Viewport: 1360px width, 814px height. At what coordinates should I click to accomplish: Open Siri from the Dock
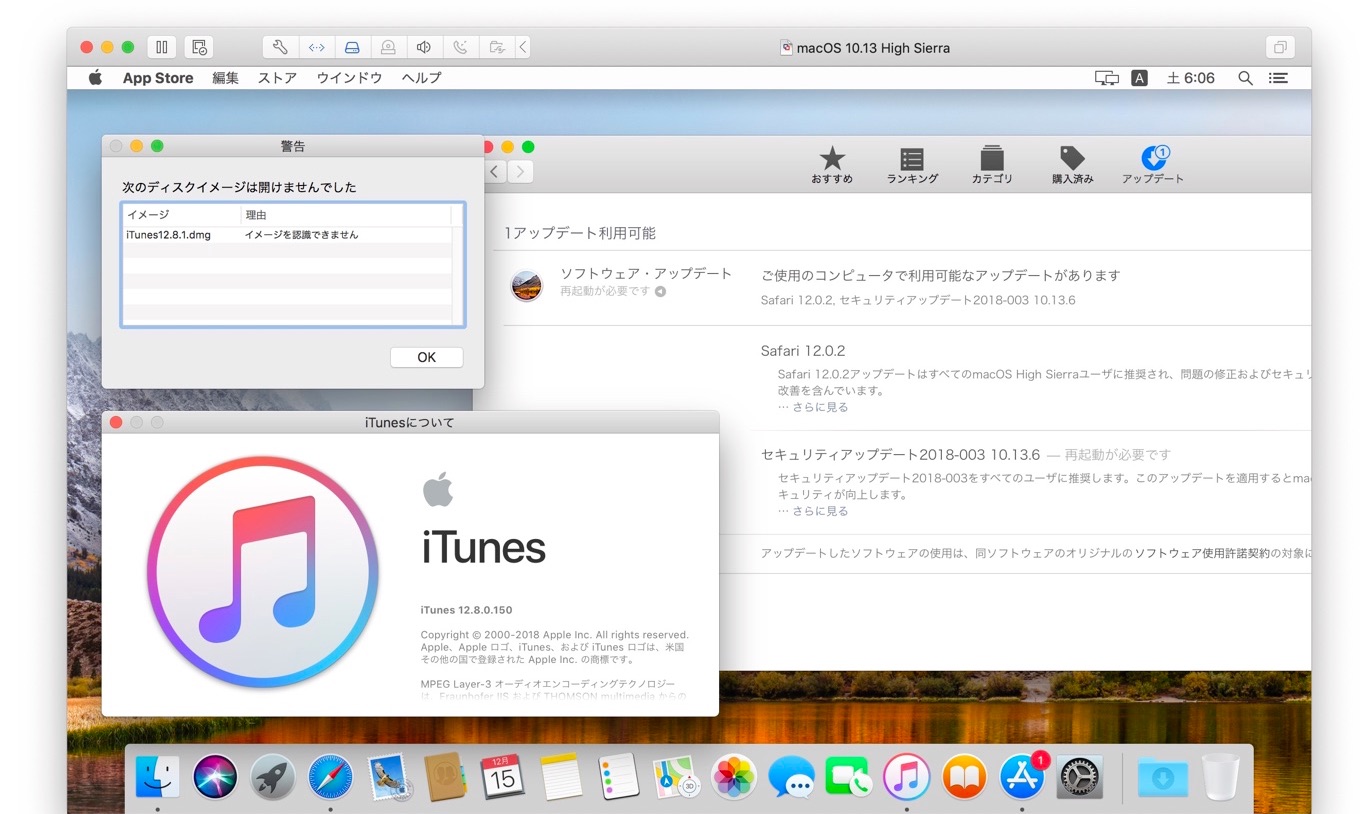[215, 777]
